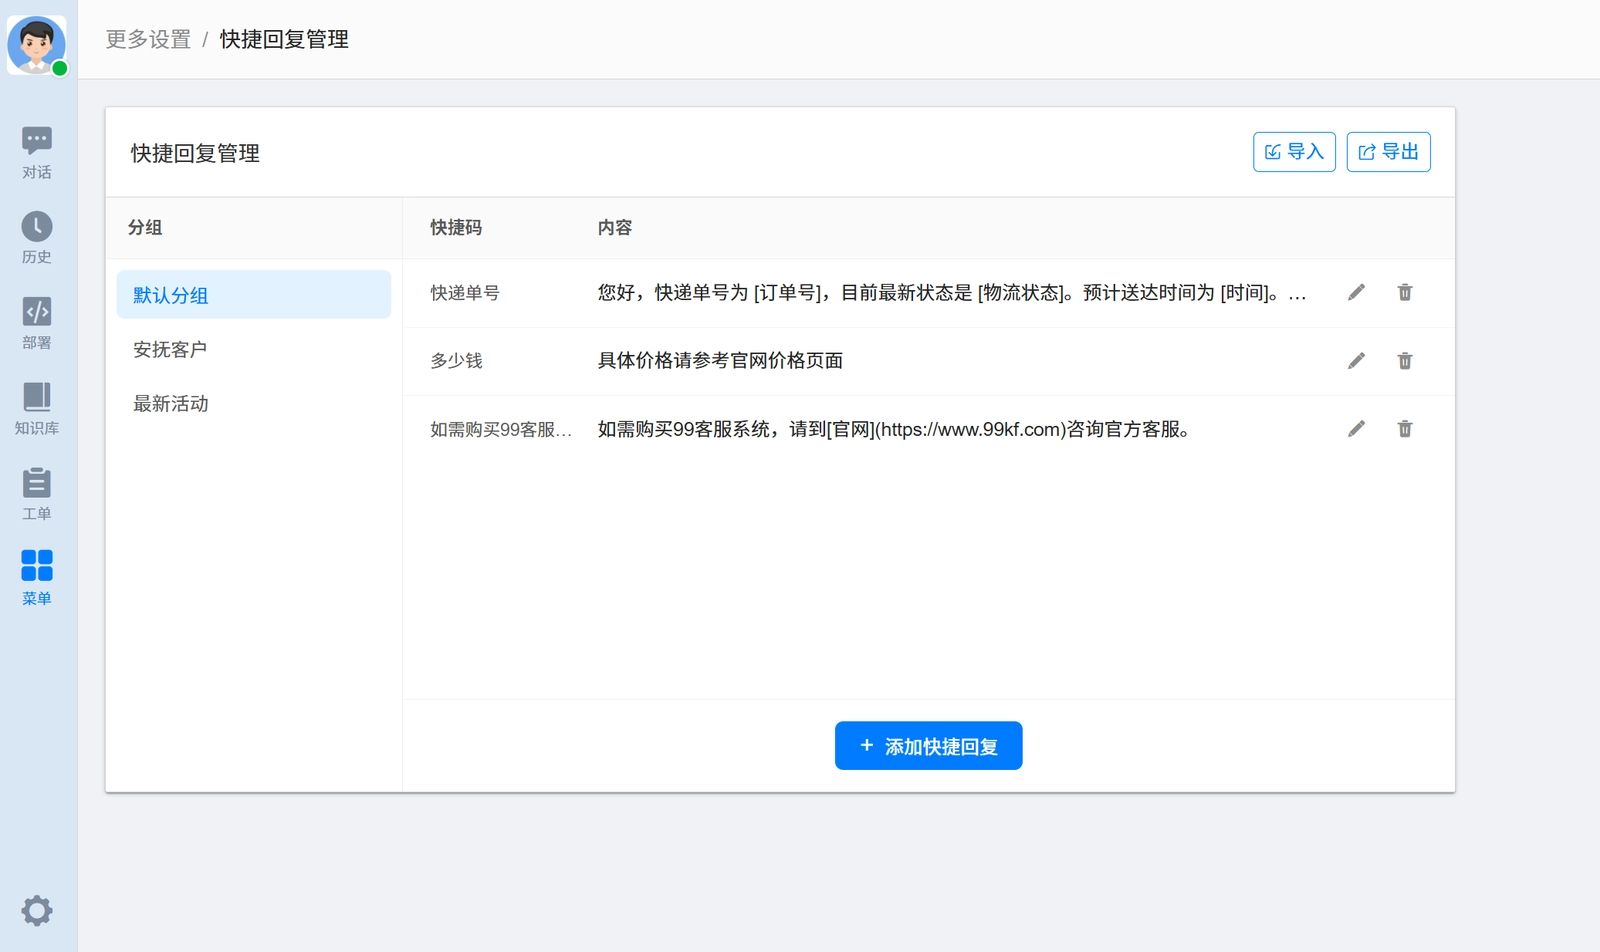Click the content starting with 您好，快递单号为
This screenshot has height=952, width=1600.
[x=952, y=293]
